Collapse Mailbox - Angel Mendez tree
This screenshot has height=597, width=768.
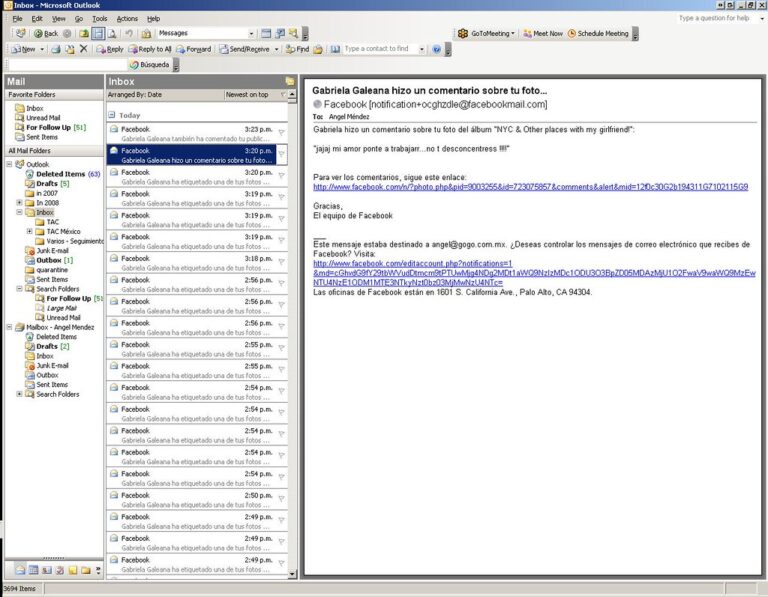[x=9, y=327]
